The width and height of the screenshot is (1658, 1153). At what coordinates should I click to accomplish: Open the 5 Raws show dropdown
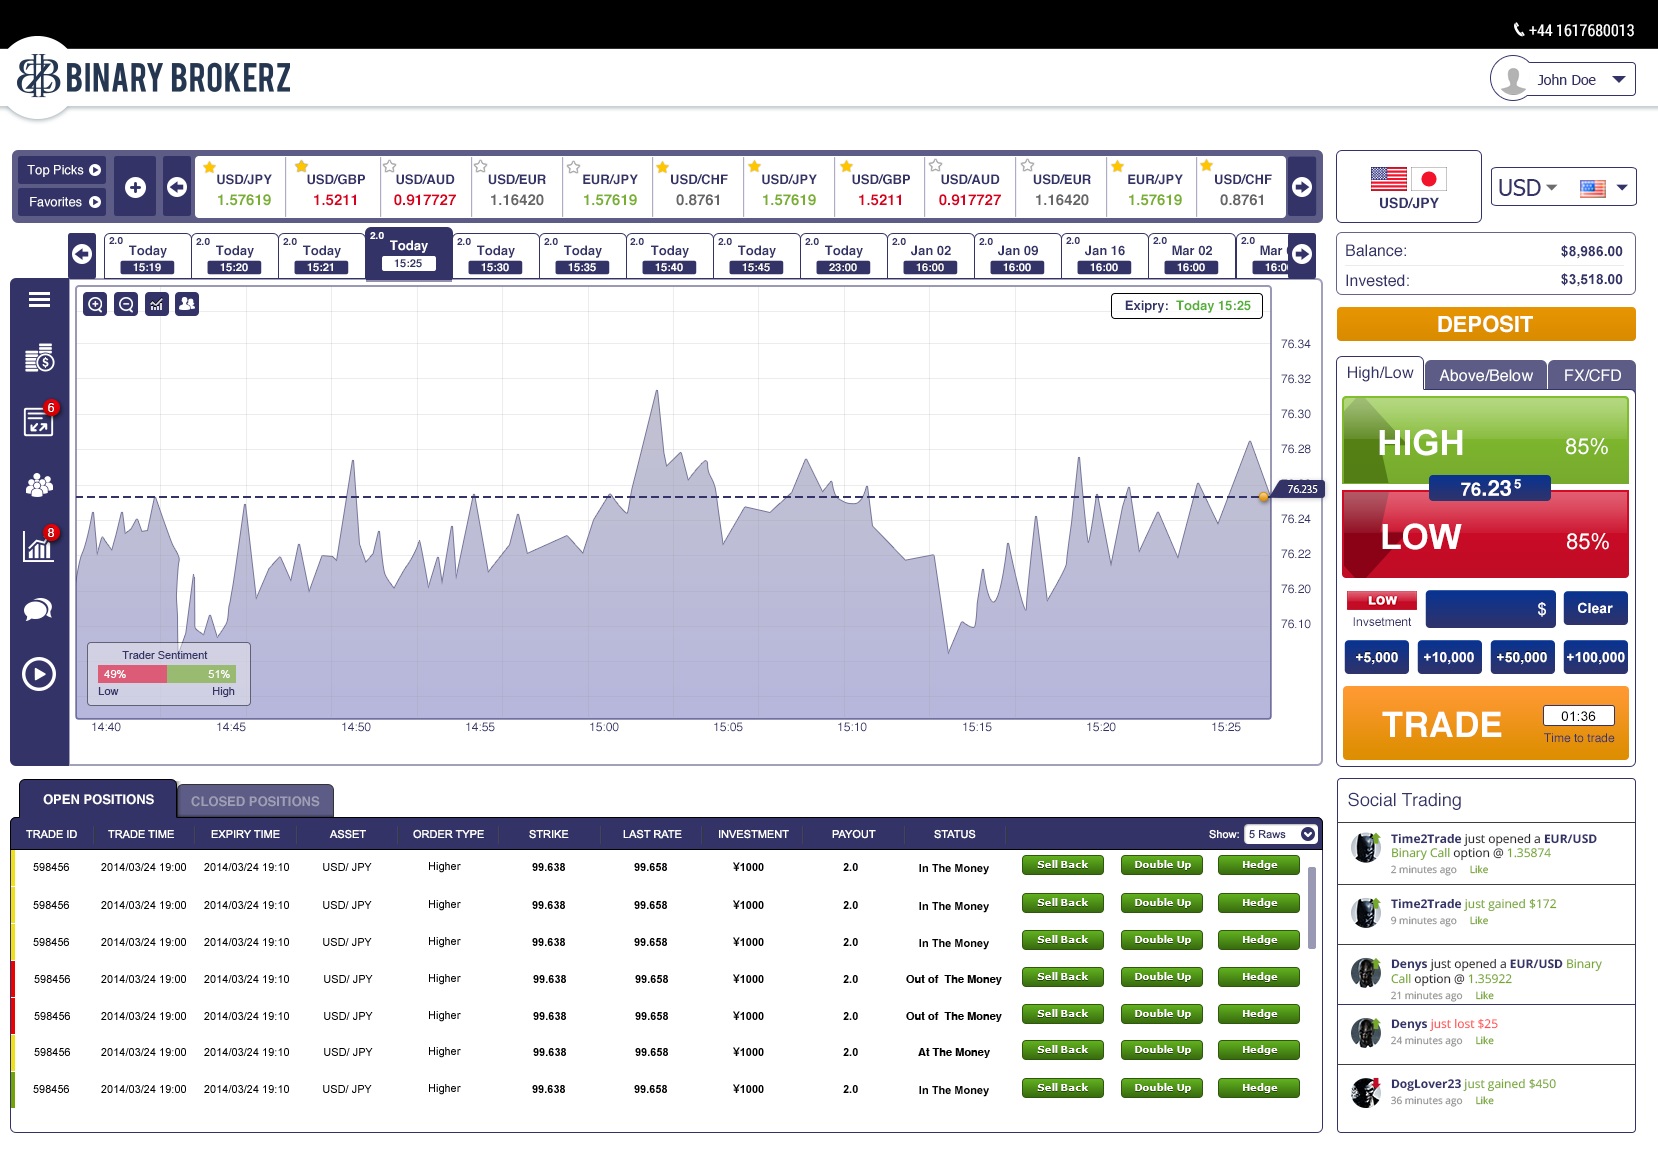click(1280, 834)
